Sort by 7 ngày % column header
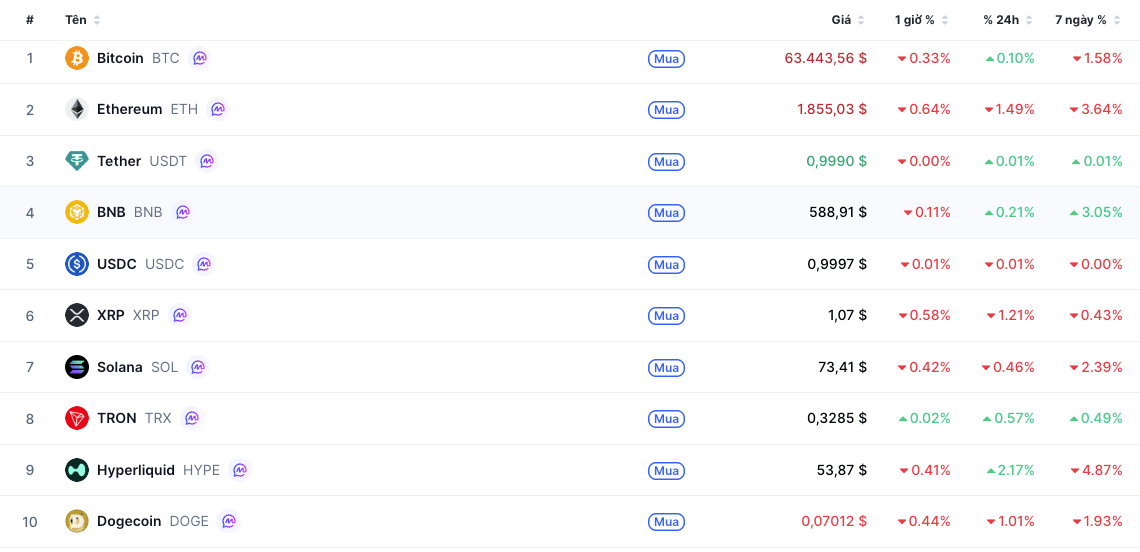1140x552 pixels. (x=1088, y=20)
